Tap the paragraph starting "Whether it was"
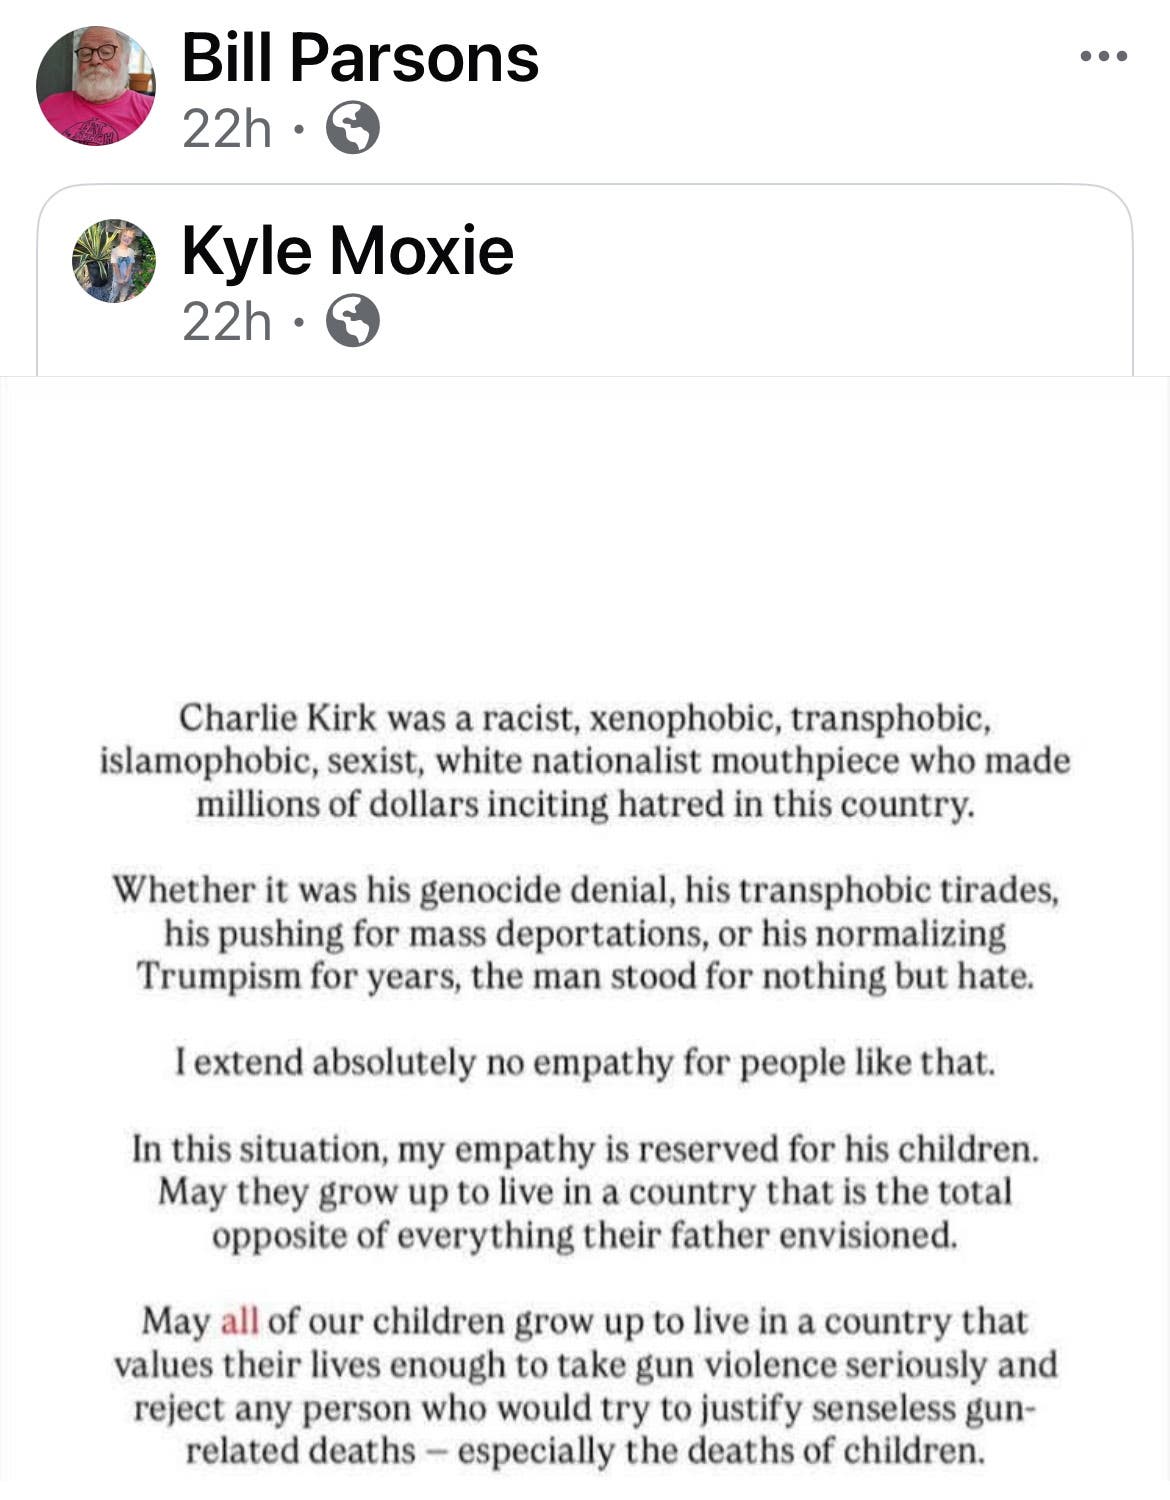Viewport: 1170px width, 1500px height. click(585, 933)
